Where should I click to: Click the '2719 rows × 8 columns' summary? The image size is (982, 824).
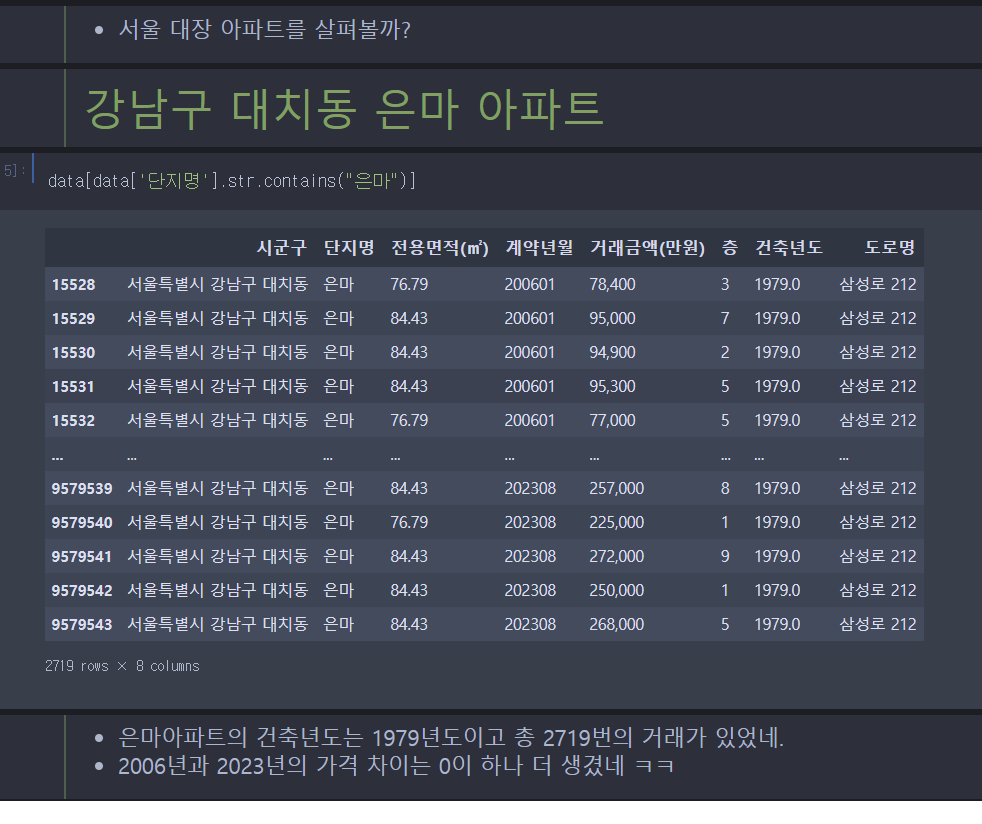[122, 666]
